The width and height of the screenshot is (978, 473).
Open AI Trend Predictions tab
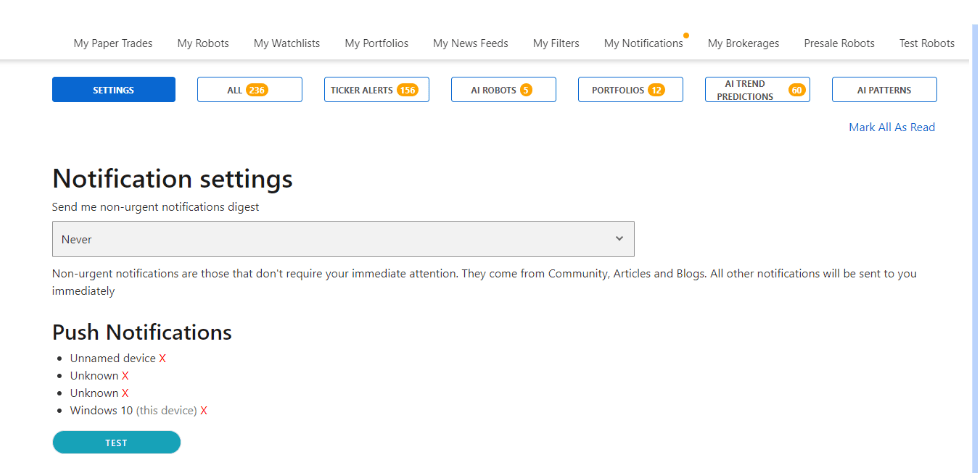pos(757,90)
